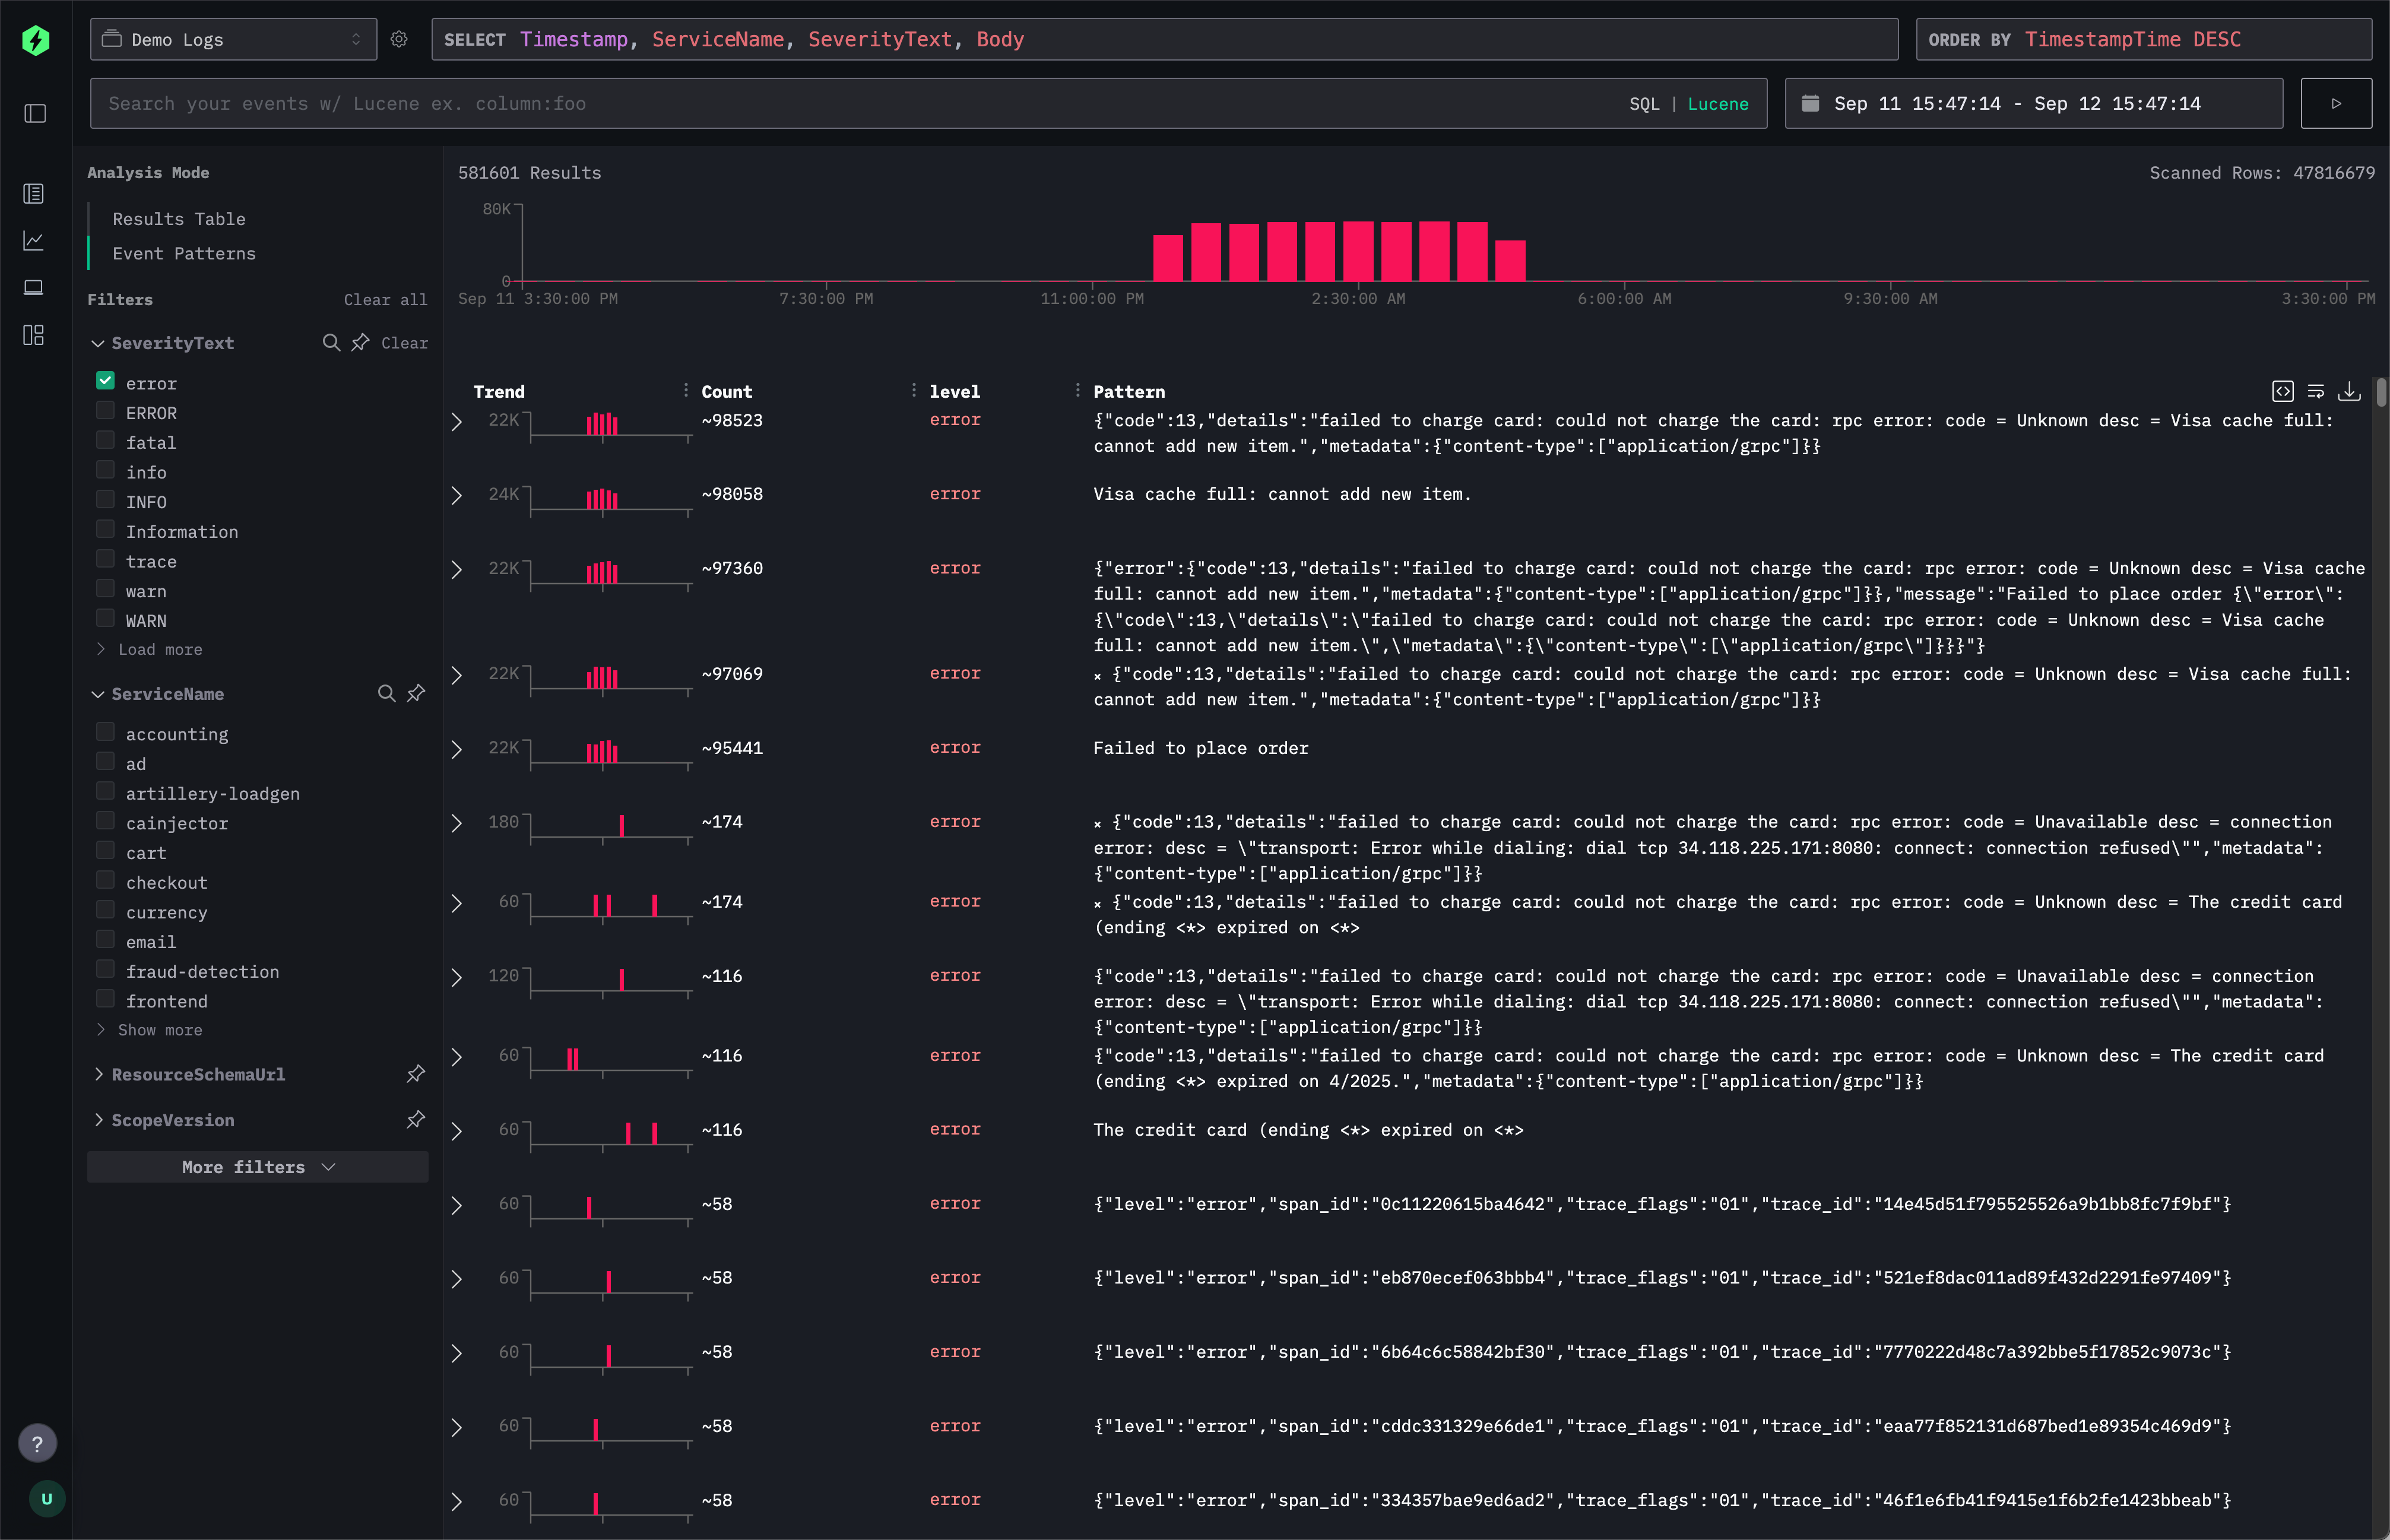Switch to the Results Table view
The width and height of the screenshot is (2390, 1540).
tap(179, 218)
